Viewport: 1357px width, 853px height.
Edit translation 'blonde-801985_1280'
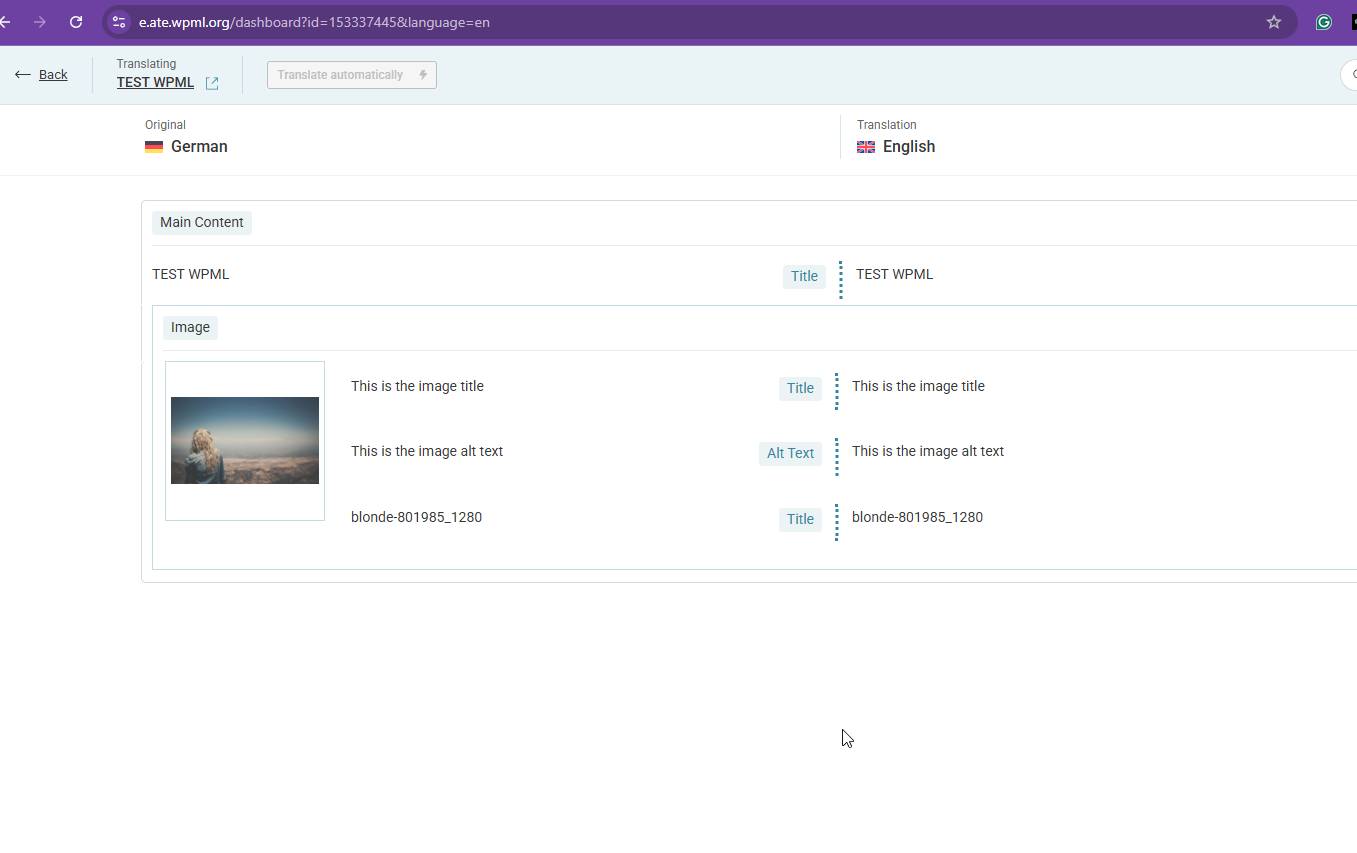pos(917,517)
